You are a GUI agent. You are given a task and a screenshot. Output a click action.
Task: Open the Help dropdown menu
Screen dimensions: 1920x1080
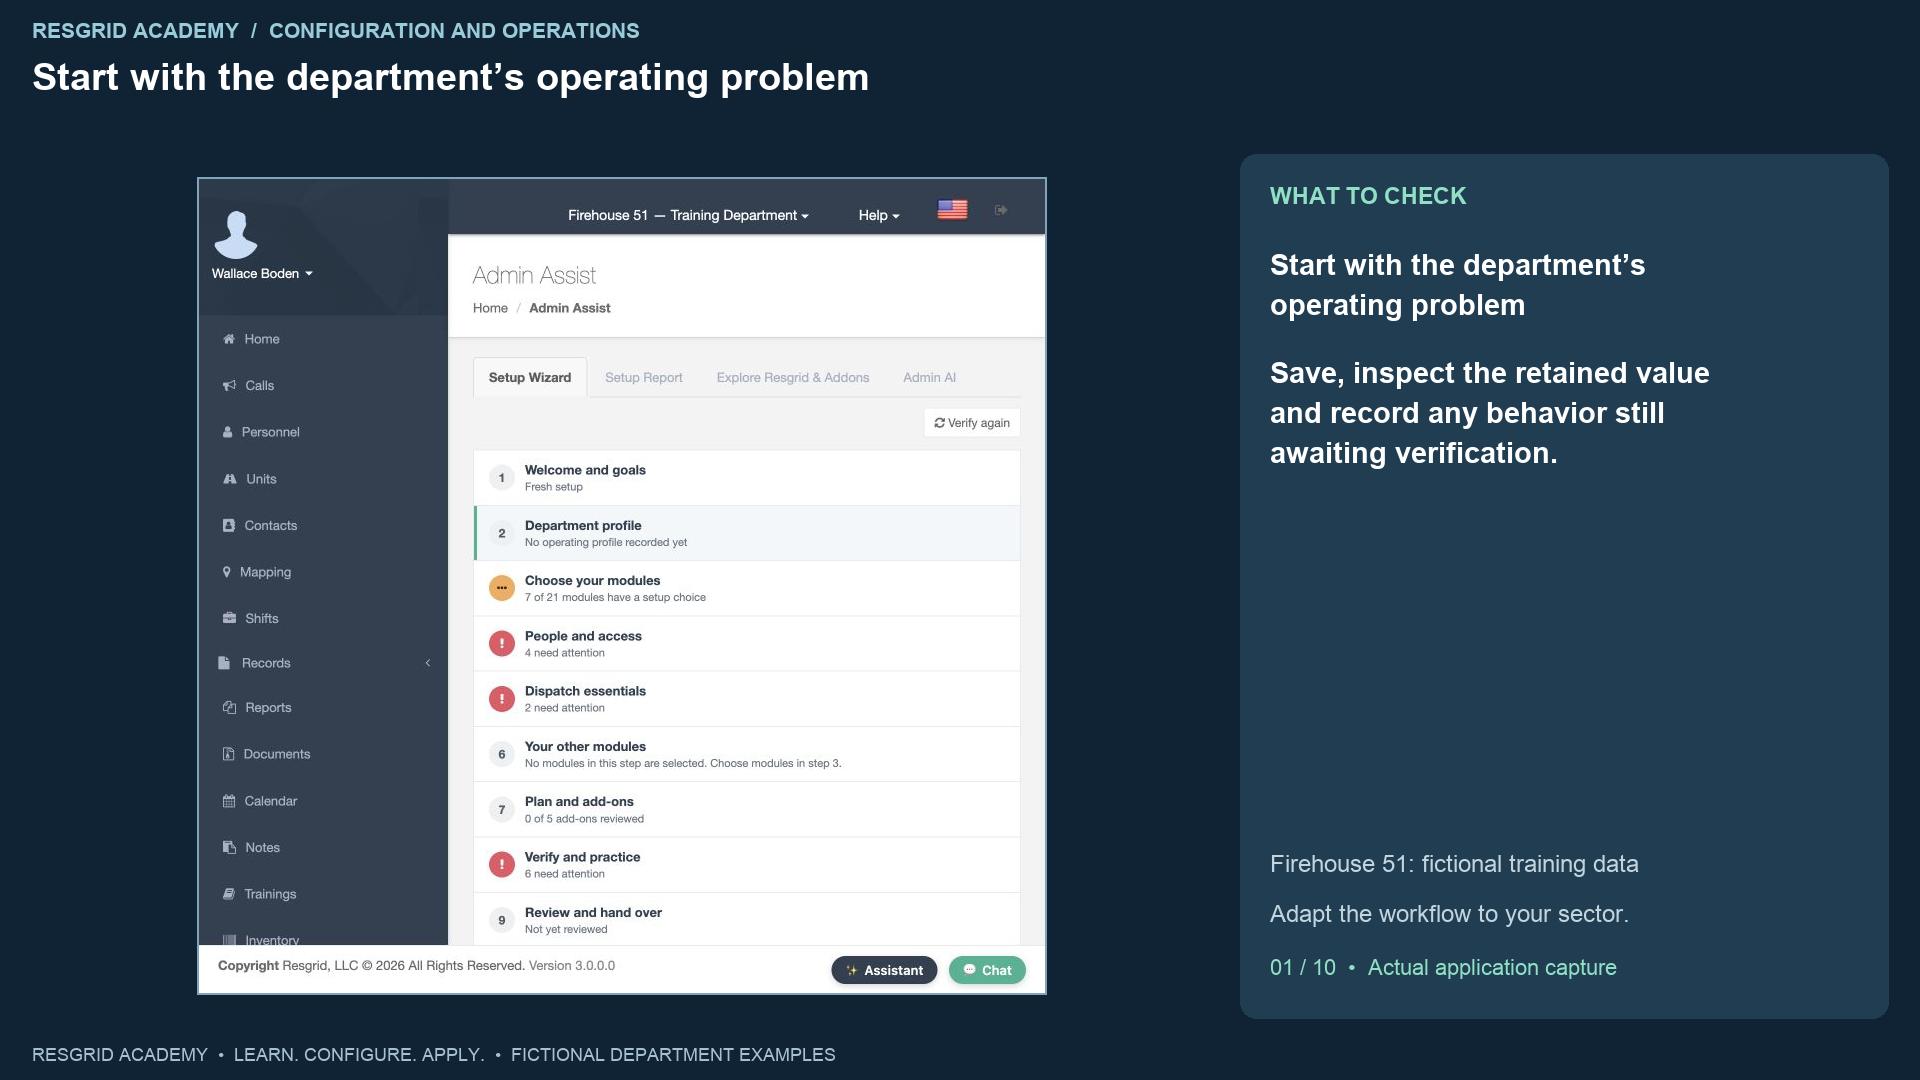click(x=879, y=215)
